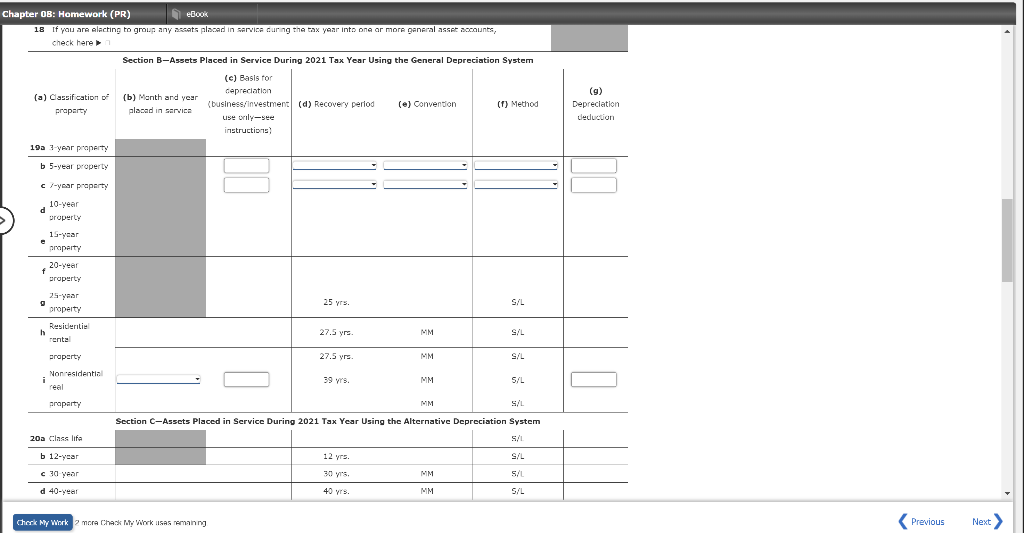Screen dimensions: 1024x533
Task: Click the '39 yrs.' recovery period text
Action: (336, 380)
